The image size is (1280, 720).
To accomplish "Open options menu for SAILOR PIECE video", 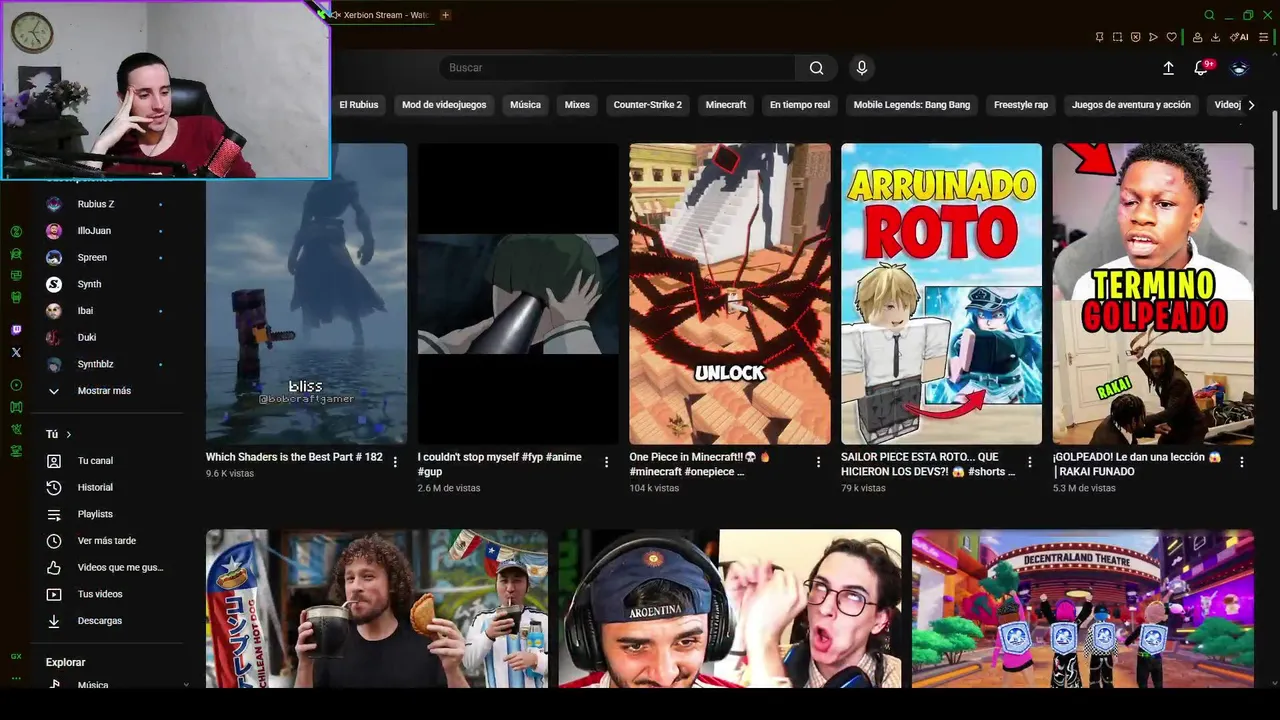I will (x=1030, y=462).
